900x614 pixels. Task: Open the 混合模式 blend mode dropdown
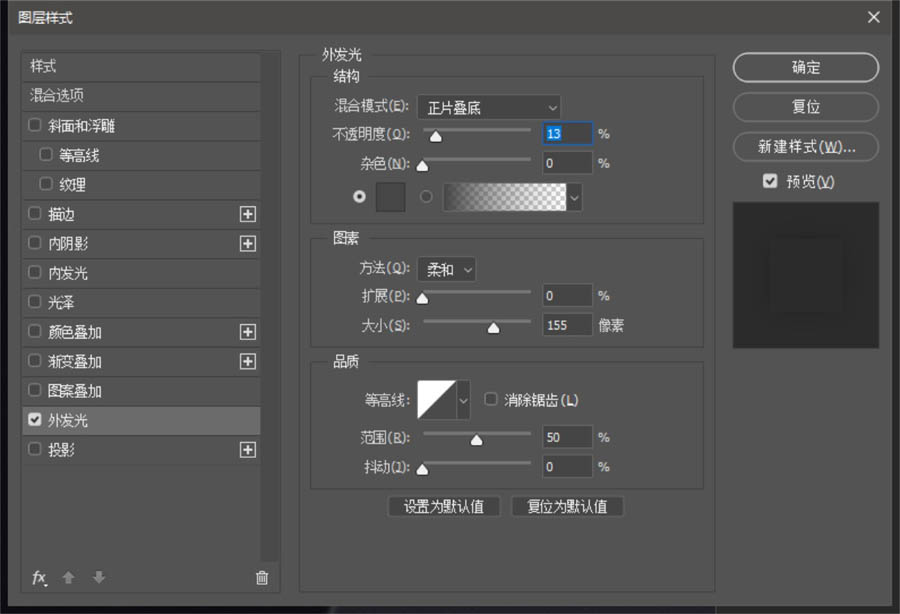coord(489,107)
